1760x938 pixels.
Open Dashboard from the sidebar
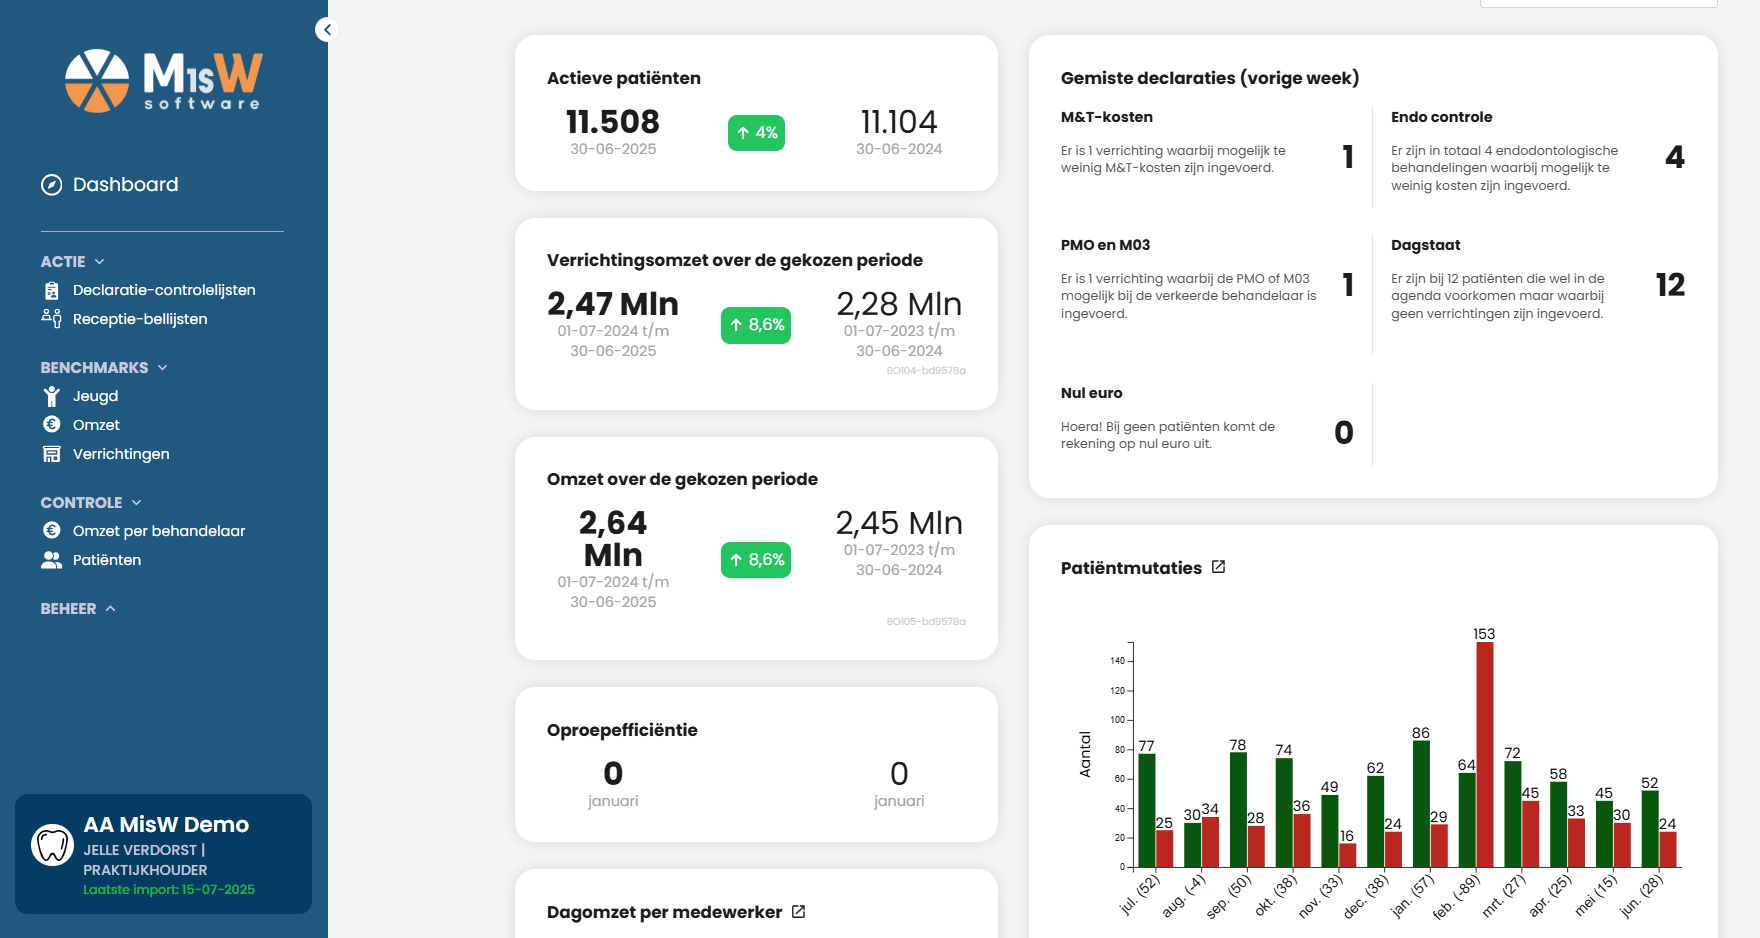pyautogui.click(x=125, y=185)
